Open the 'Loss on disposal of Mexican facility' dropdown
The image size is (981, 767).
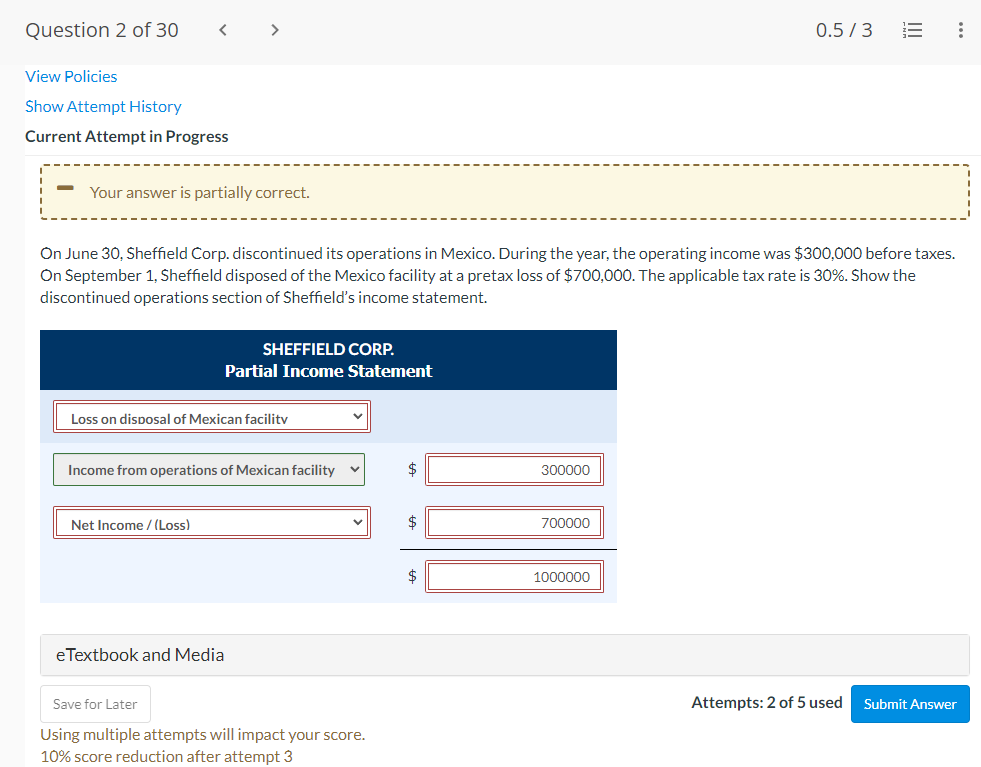pyautogui.click(x=211, y=416)
